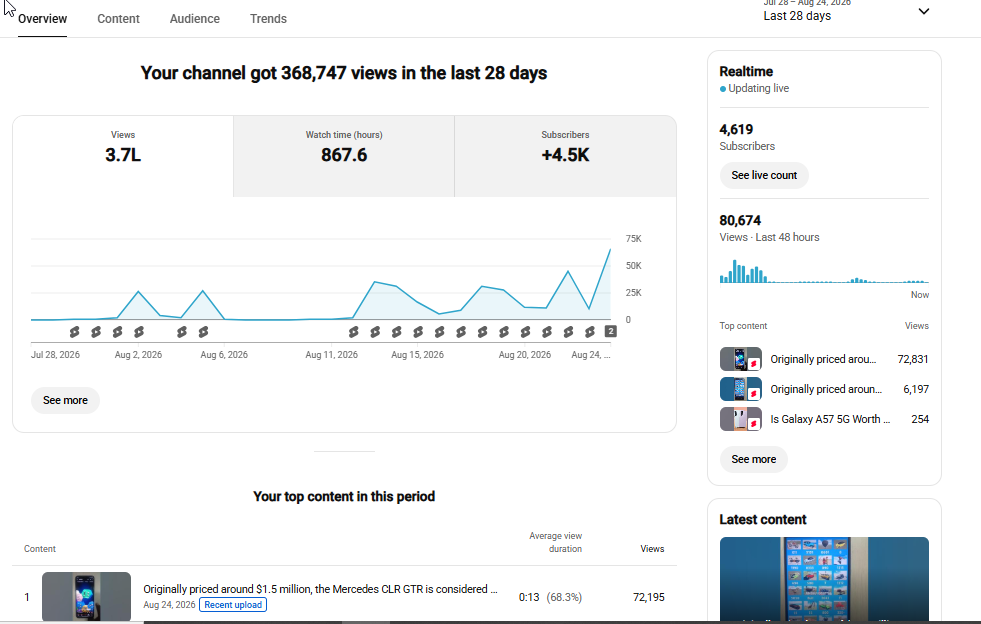Image resolution: width=981 pixels, height=624 pixels.
Task: Click See more in the Realtime panel
Action: tap(753, 459)
